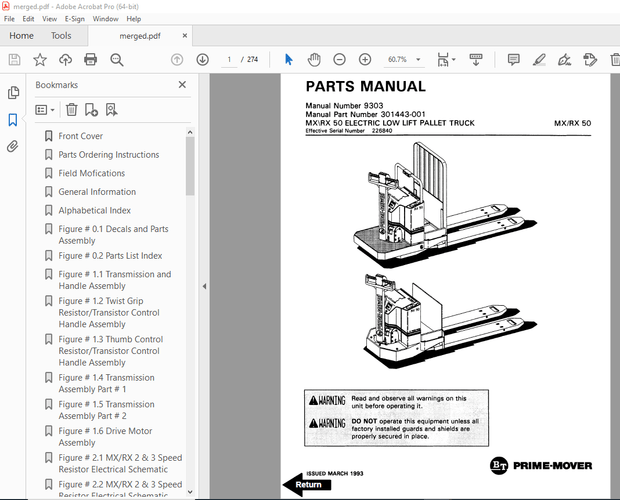Go to previous page arrow icon

(x=177, y=60)
